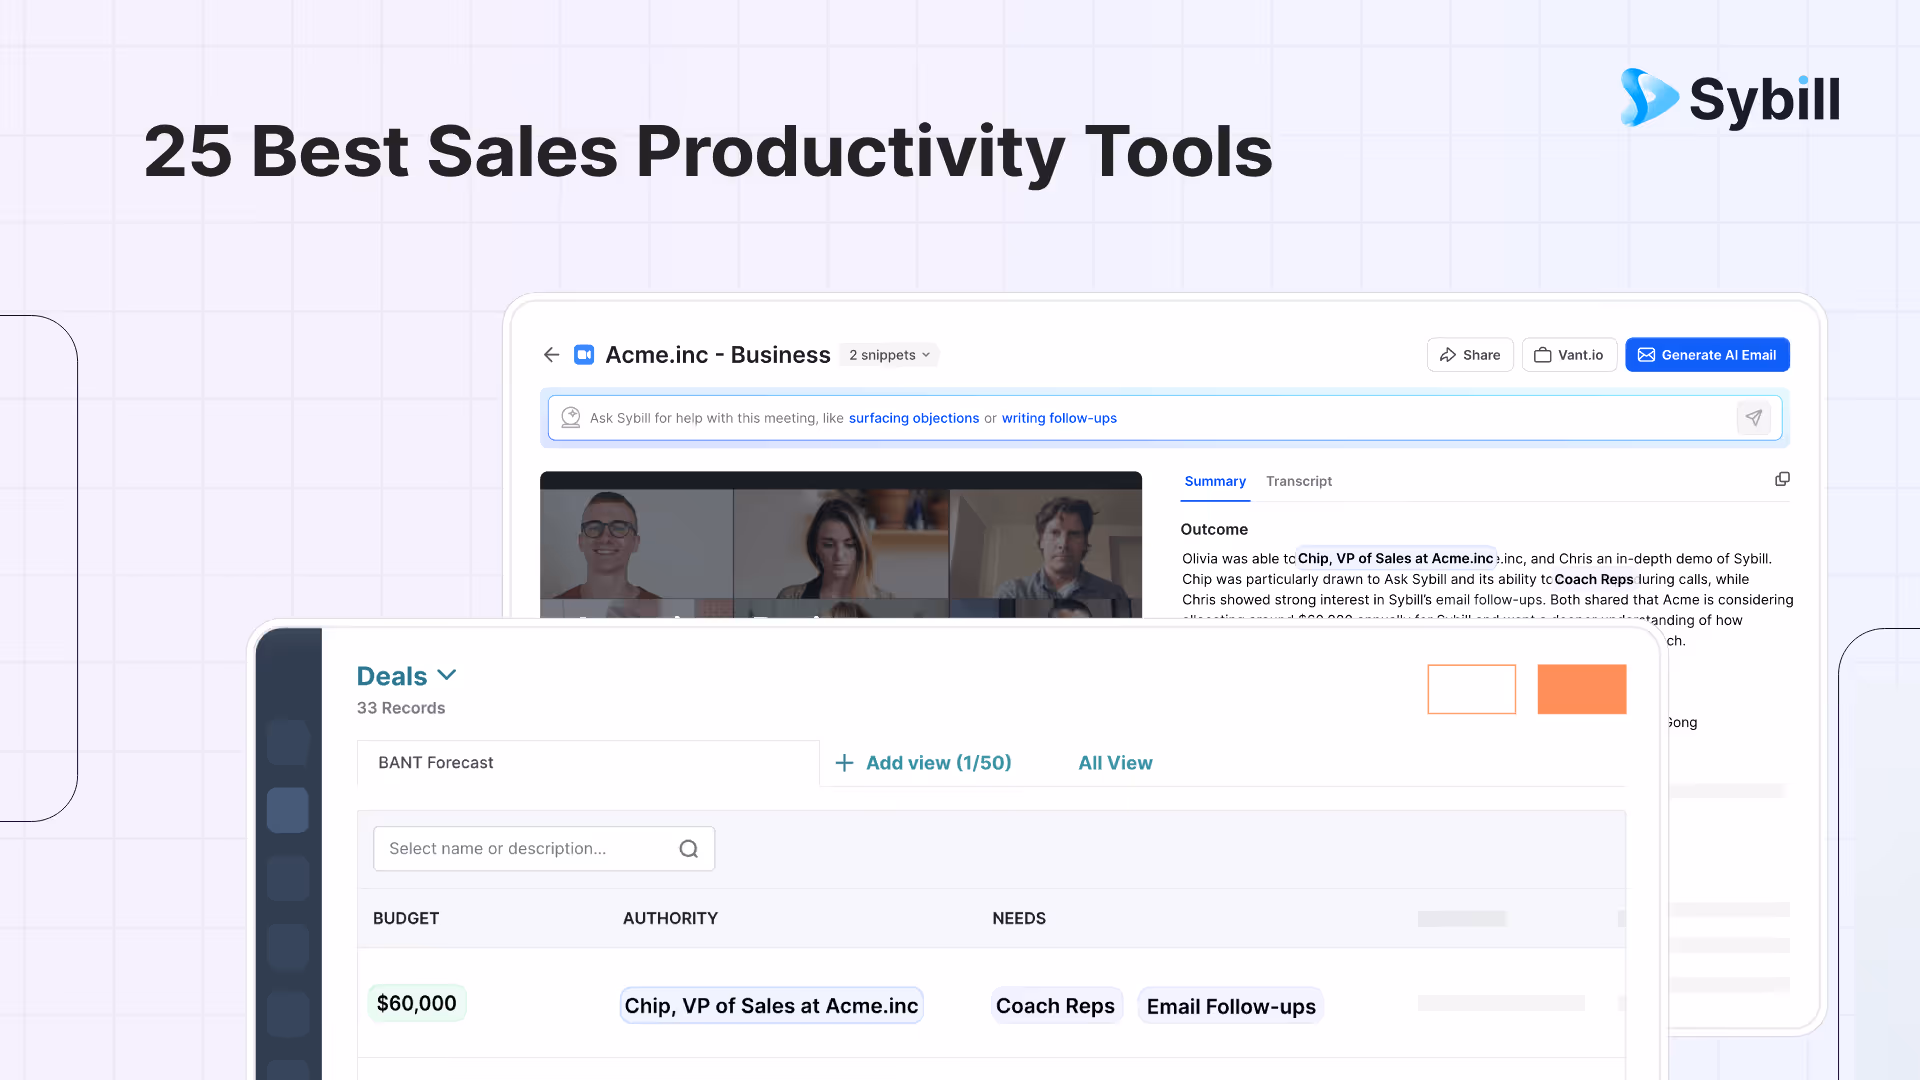Screen dimensions: 1920x1080
Task: Click the send paper plane icon
Action: tap(1754, 418)
